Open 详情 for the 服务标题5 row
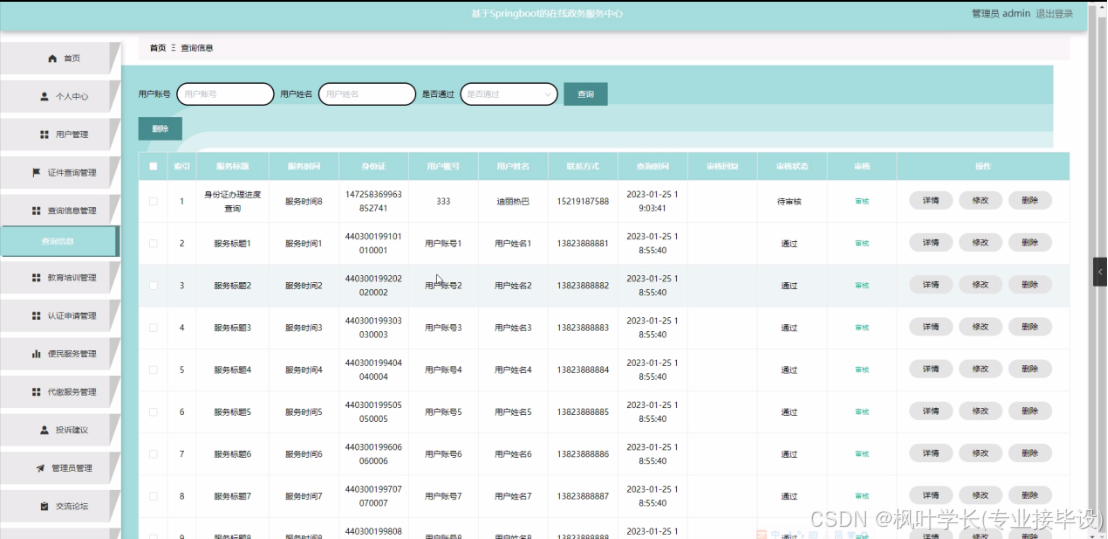The width and height of the screenshot is (1108, 539). point(931,411)
